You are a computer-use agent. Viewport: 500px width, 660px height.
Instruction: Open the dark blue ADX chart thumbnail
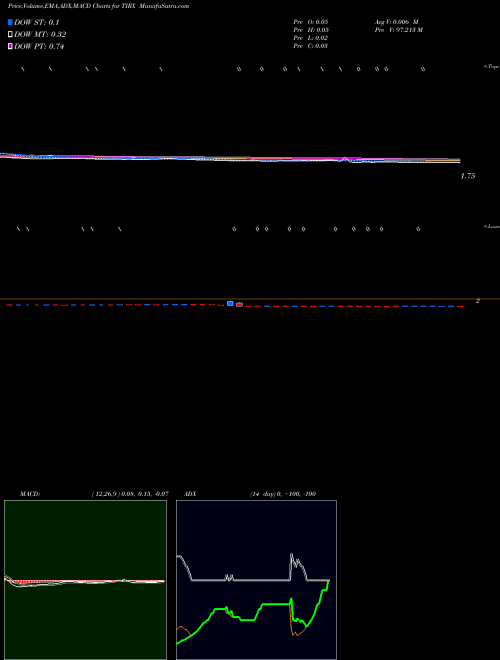[x=256, y=580]
